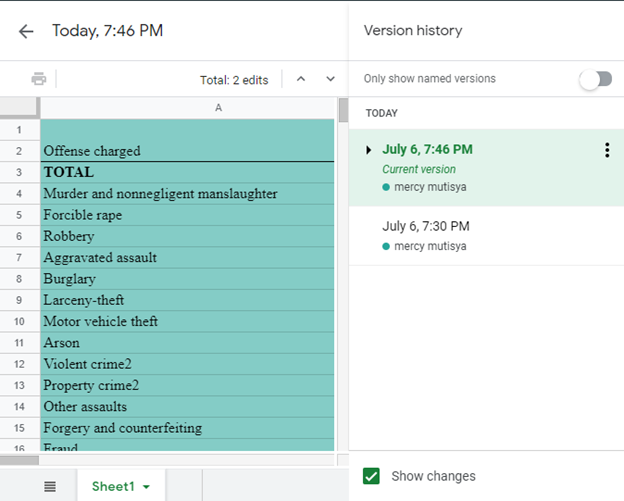Click 'Forgery and counterfeiting' cell
Viewport: 624px width, 501px height.
[x=187, y=428]
